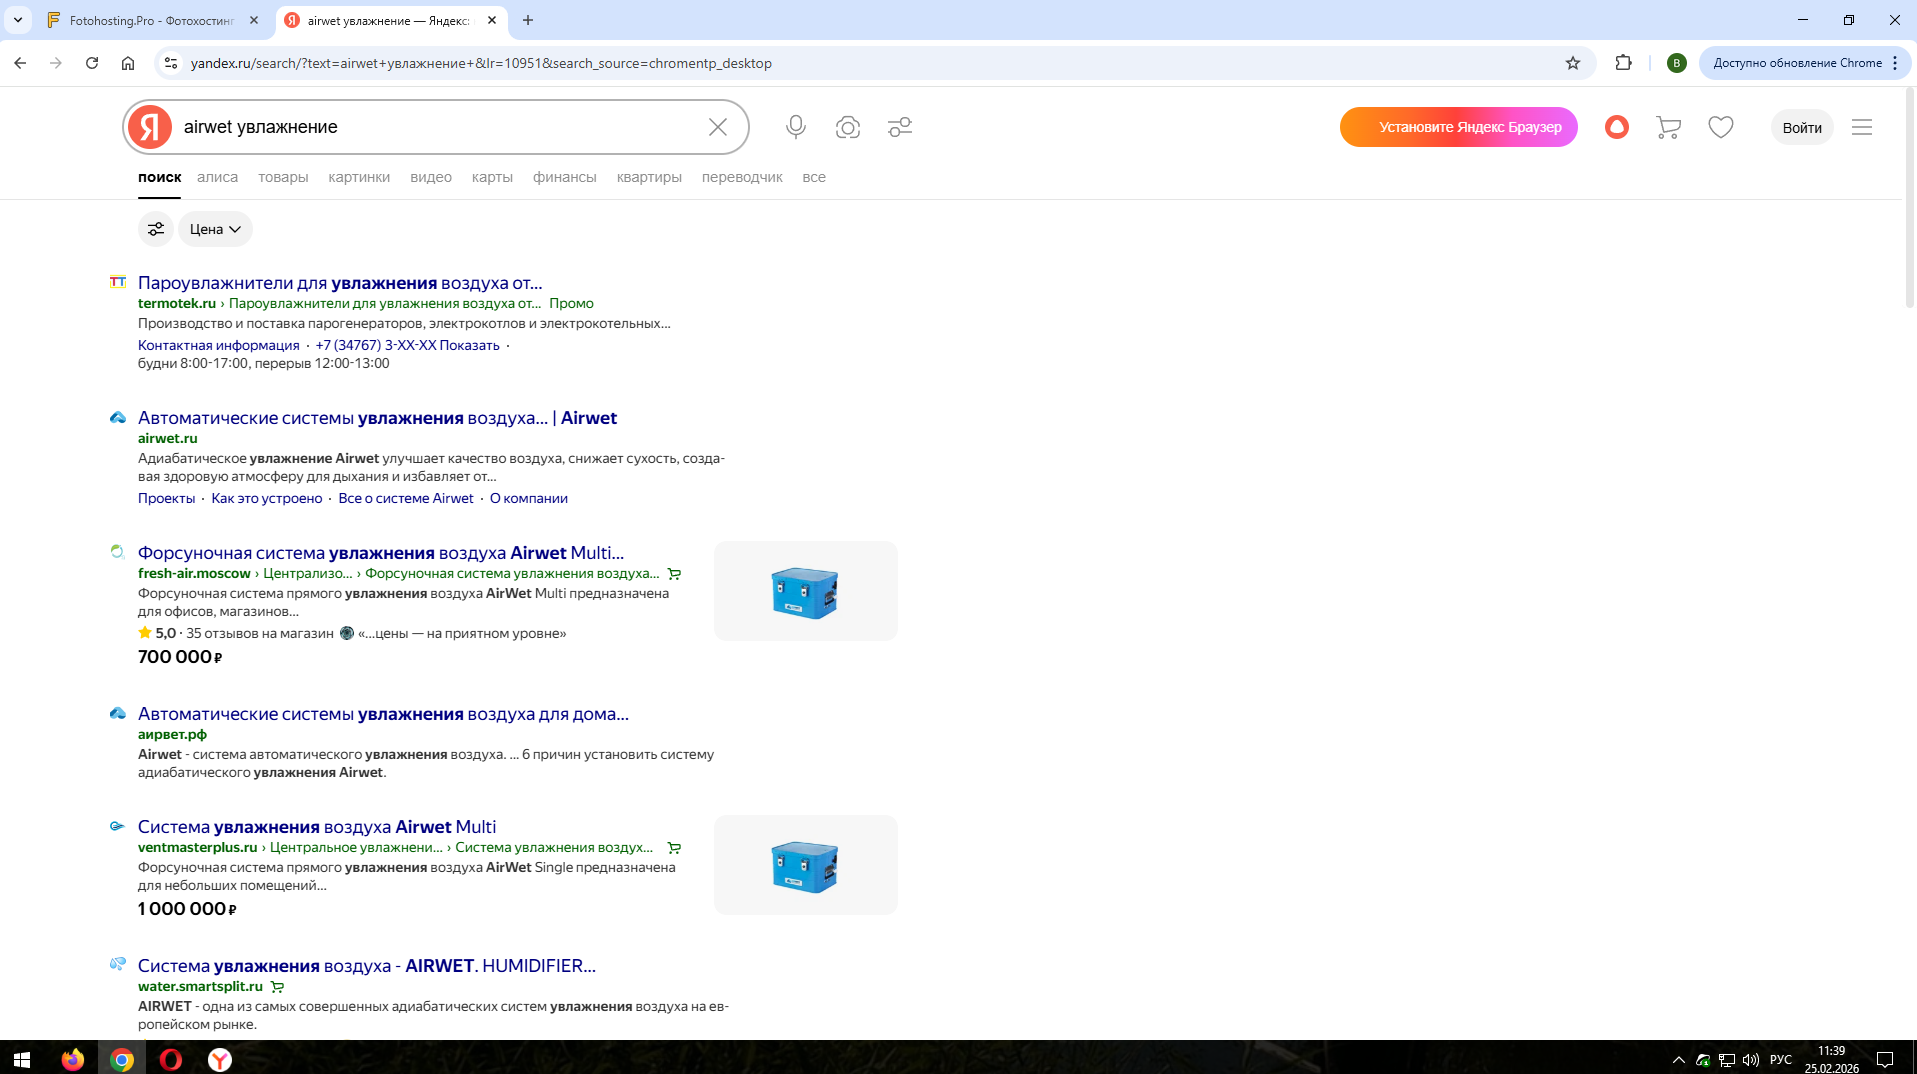1917x1074 pixels.
Task: Open Chrome extensions puzzle icon
Action: pyautogui.click(x=1623, y=63)
